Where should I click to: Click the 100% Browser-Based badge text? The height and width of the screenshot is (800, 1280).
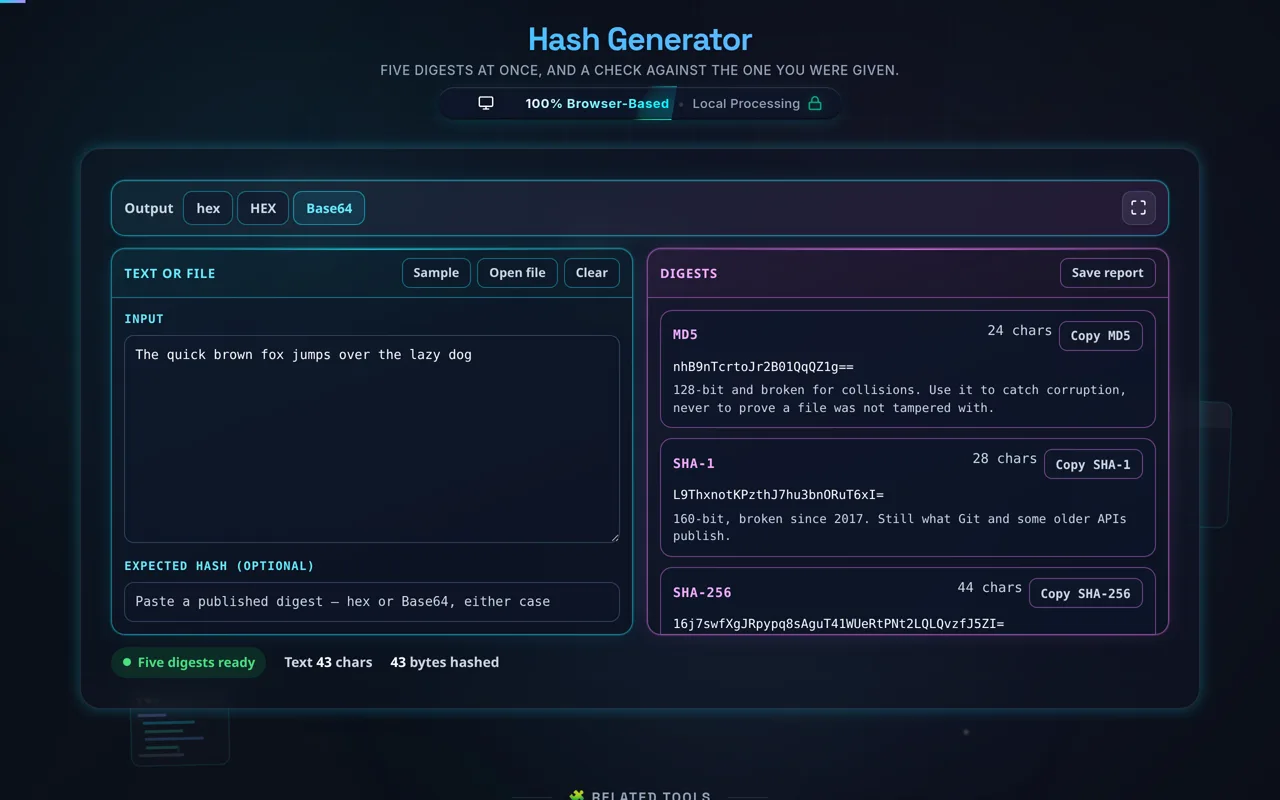pos(597,103)
